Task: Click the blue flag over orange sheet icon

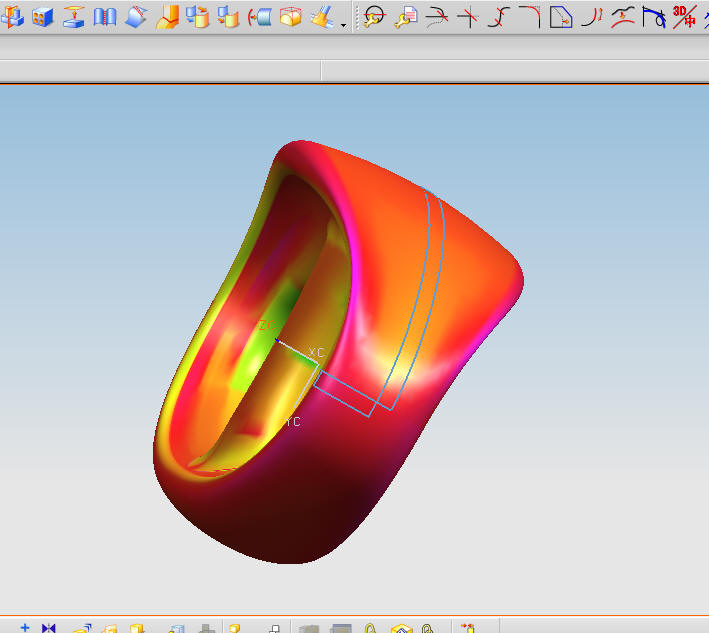Action: click(198, 17)
